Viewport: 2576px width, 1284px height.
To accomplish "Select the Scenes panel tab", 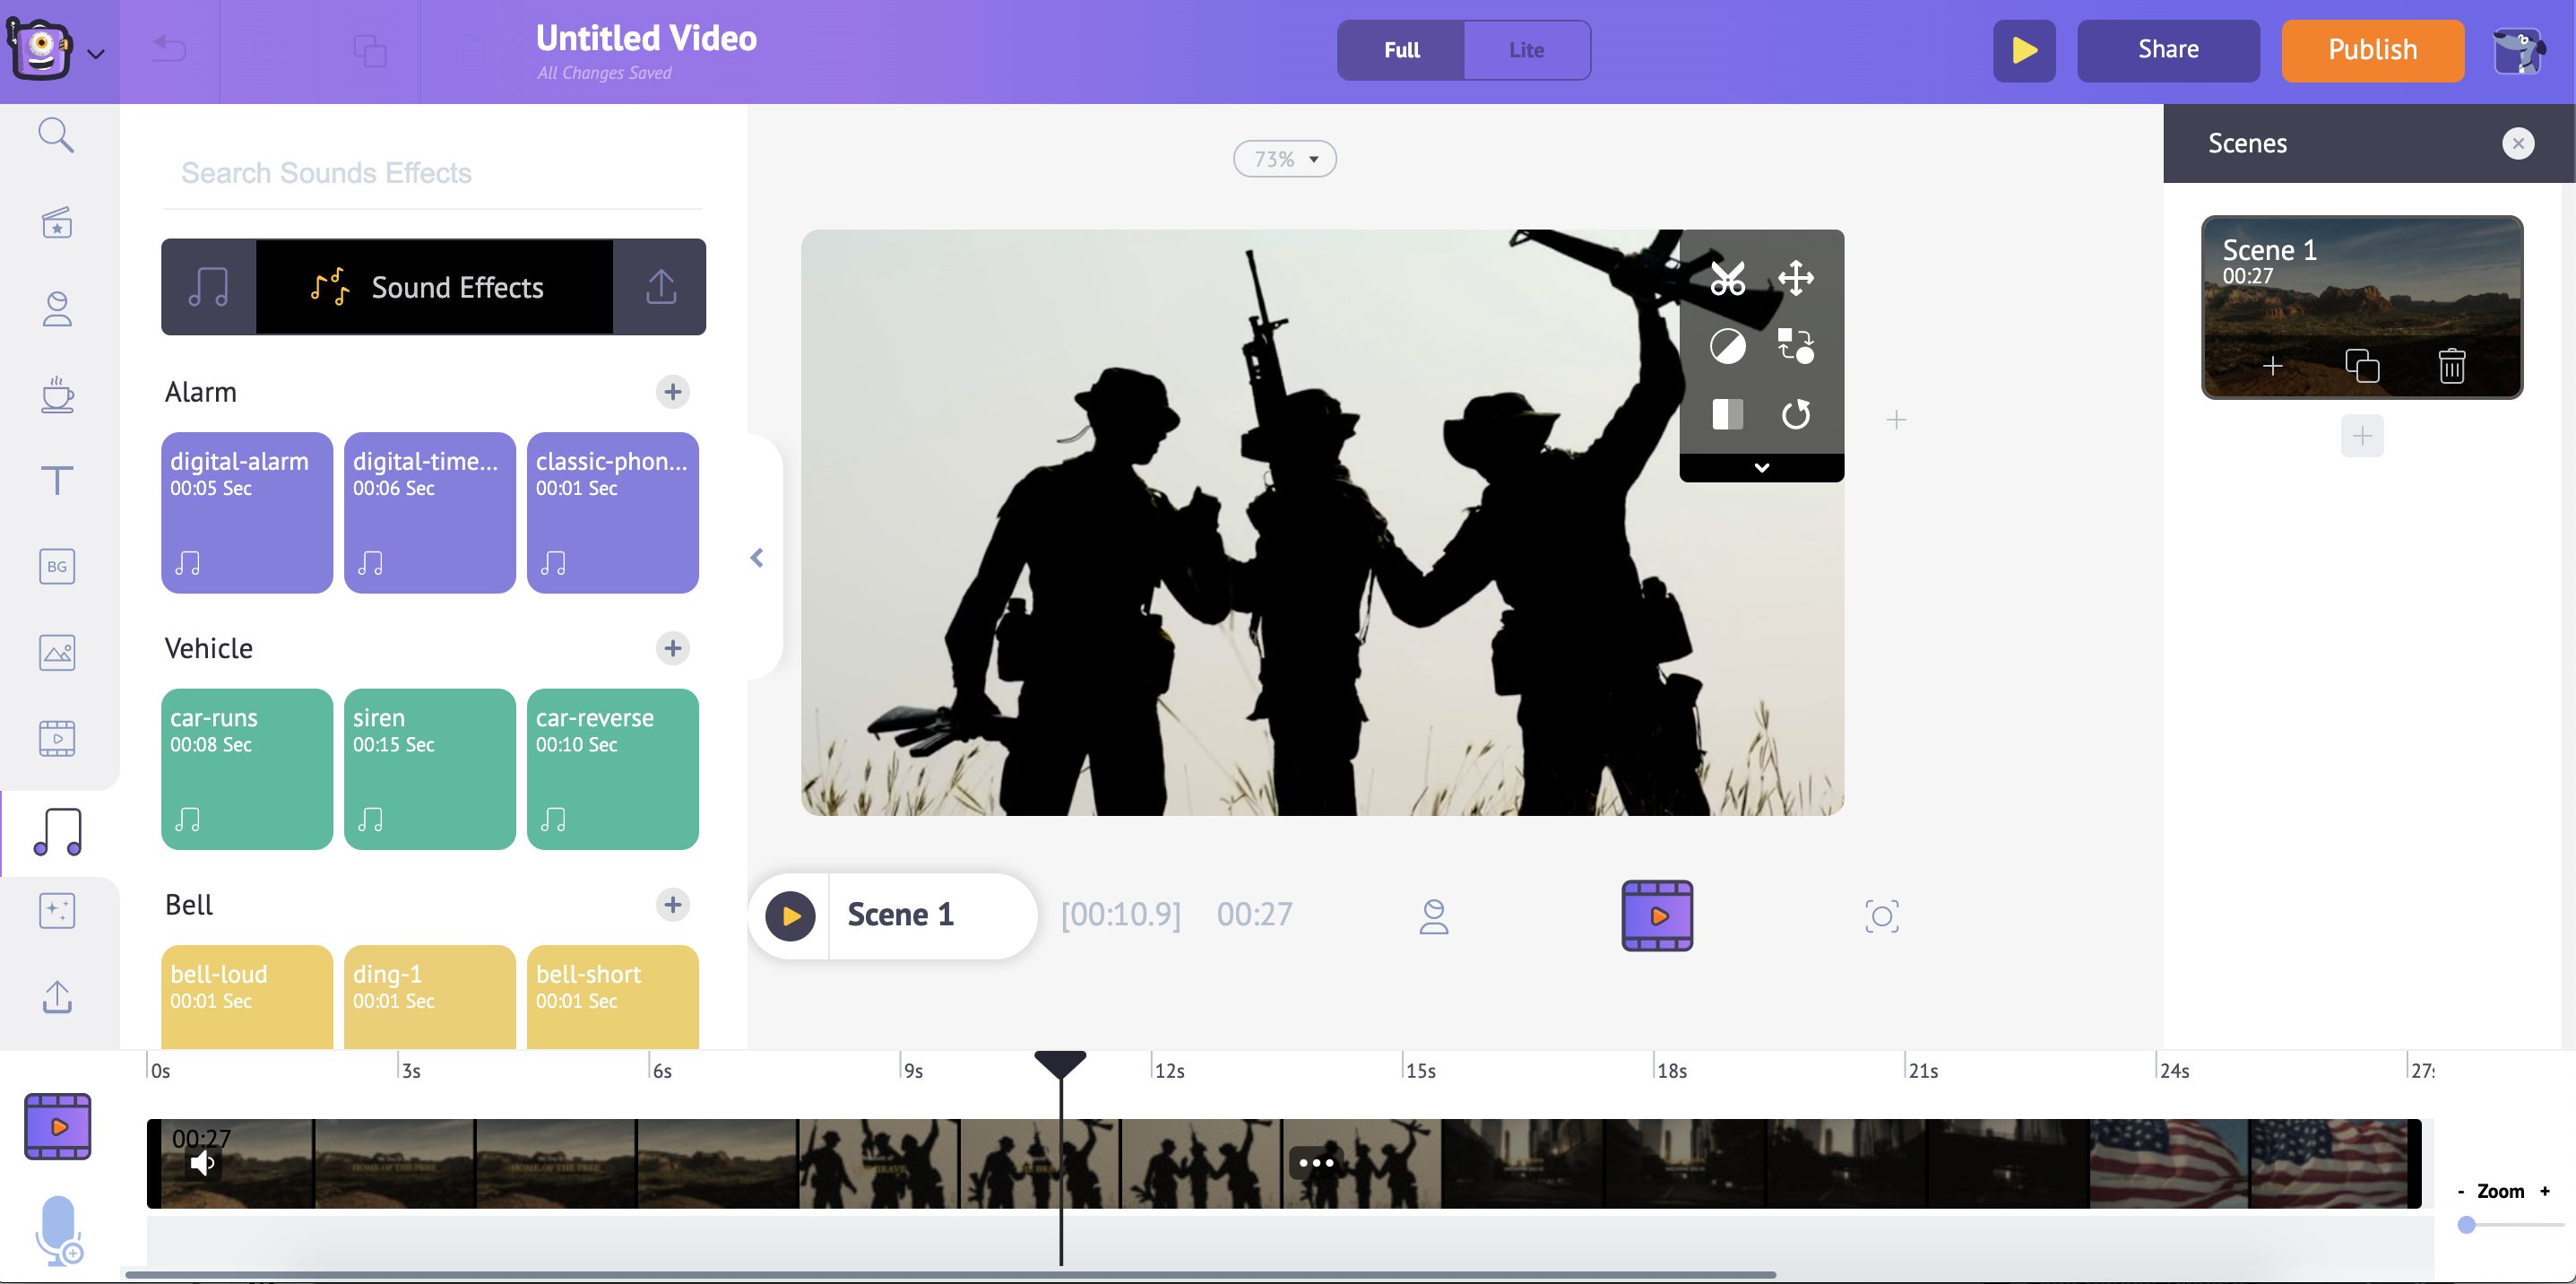I will 2247,142.
